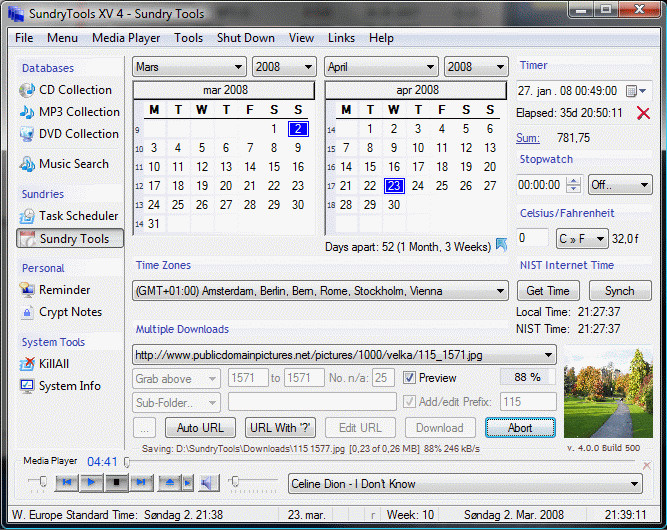The image size is (667, 530).
Task: Click the eject/open file button
Action: pyautogui.click(x=170, y=482)
